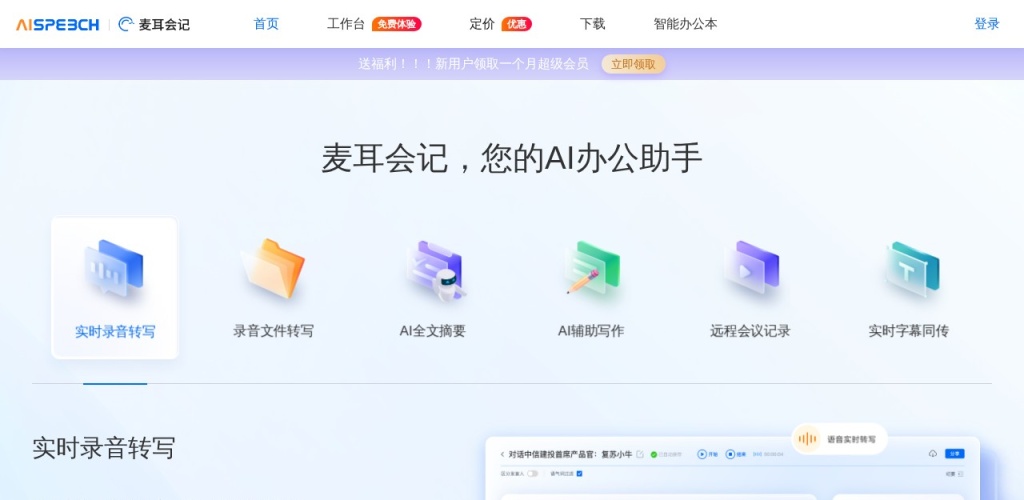This screenshot has height=500, width=1024.
Task: Click the blue 分享 button in preview
Action: pos(955,453)
